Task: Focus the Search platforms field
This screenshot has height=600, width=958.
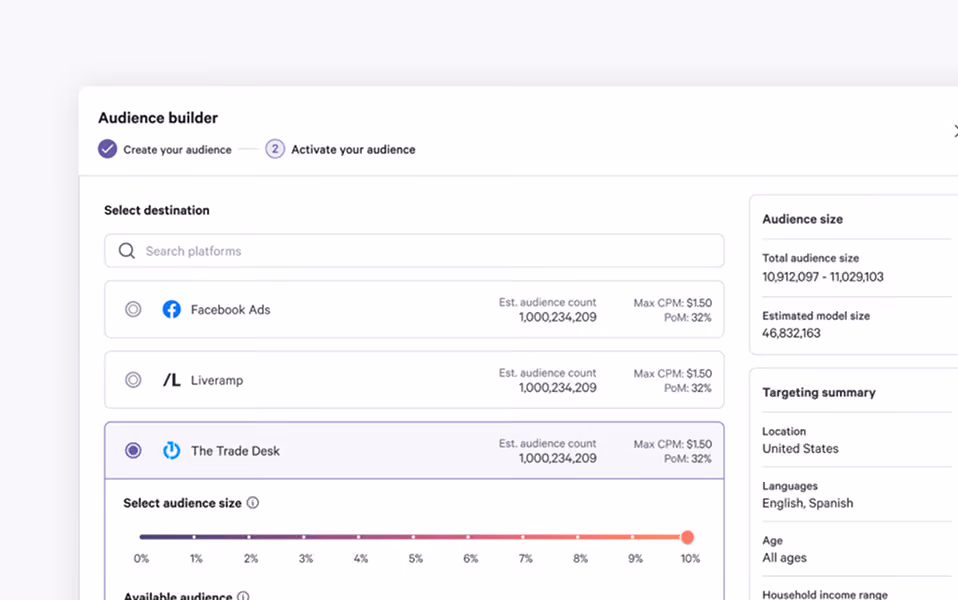Action: 414,251
